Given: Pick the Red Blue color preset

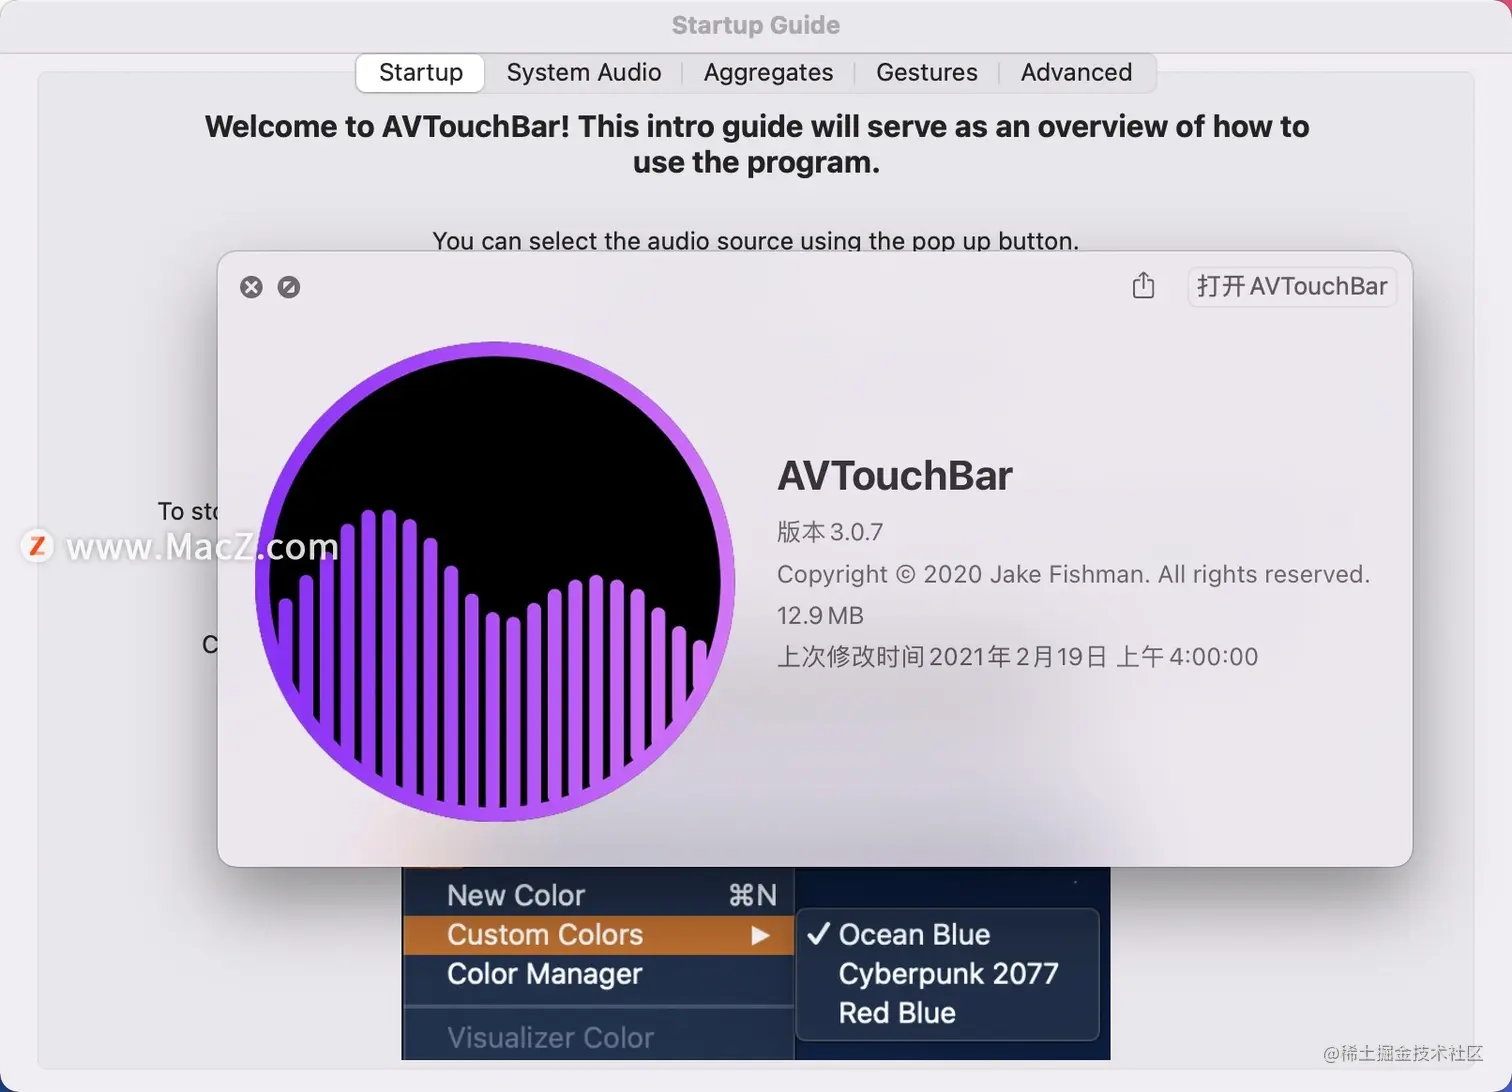Looking at the screenshot, I should [x=948, y=1013].
